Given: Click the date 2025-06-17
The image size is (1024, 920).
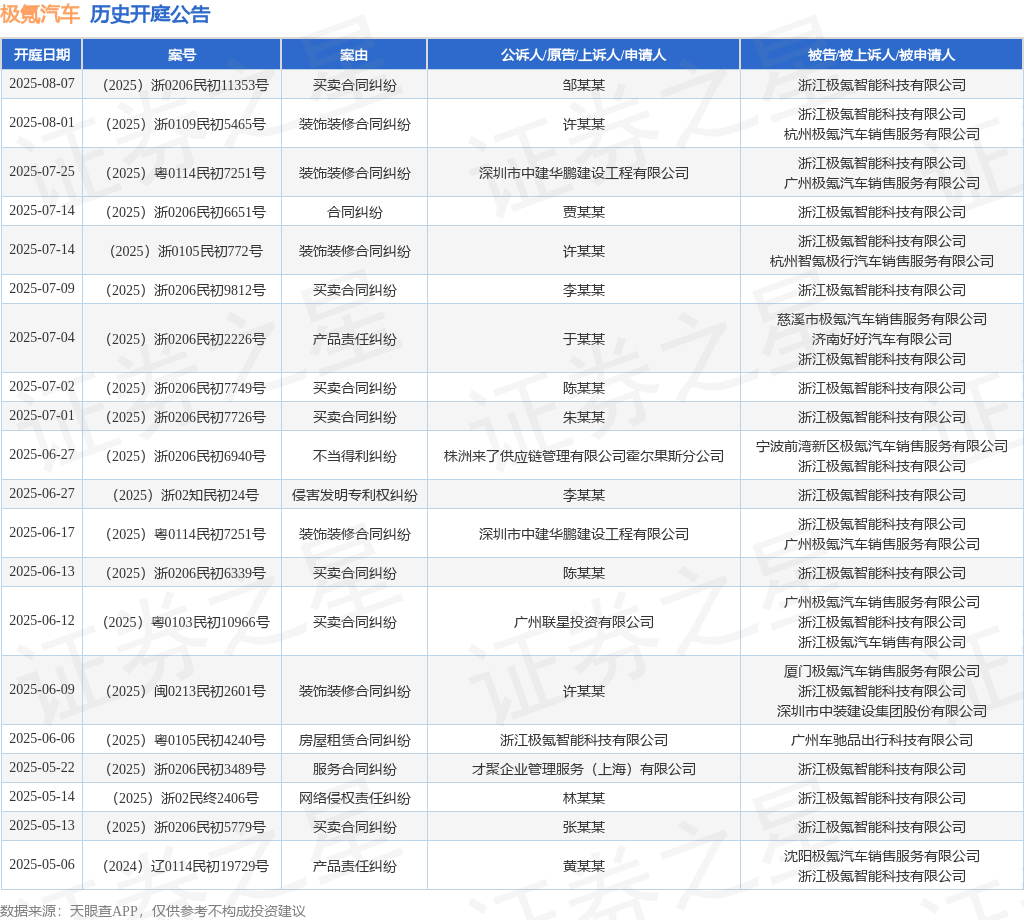Looking at the screenshot, I should coord(42,533).
